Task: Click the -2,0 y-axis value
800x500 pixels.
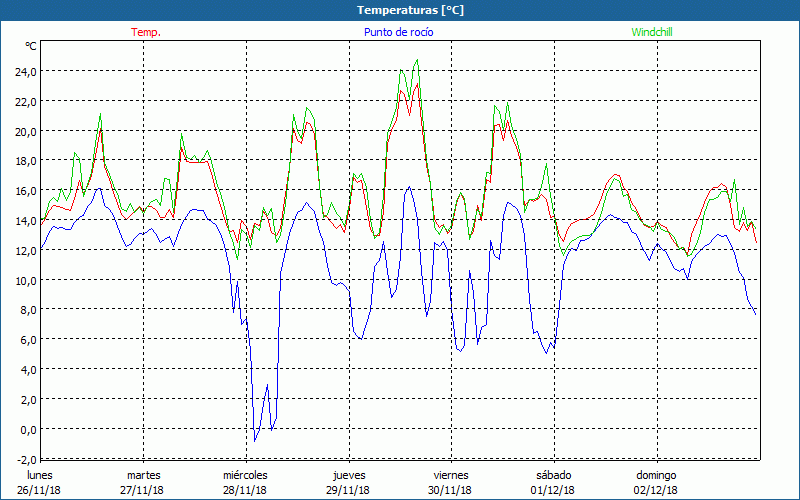Action: pos(27,460)
